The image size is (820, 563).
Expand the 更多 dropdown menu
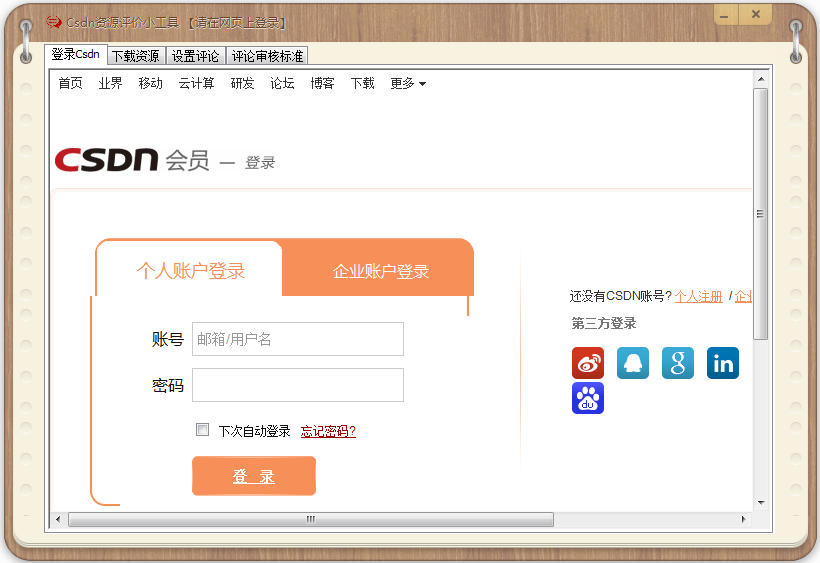(x=408, y=84)
